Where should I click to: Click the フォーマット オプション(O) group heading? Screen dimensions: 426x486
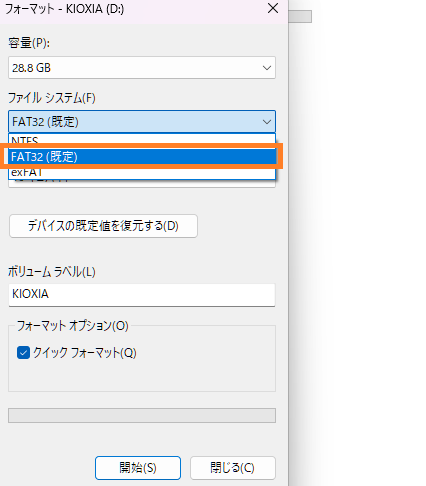click(73, 326)
